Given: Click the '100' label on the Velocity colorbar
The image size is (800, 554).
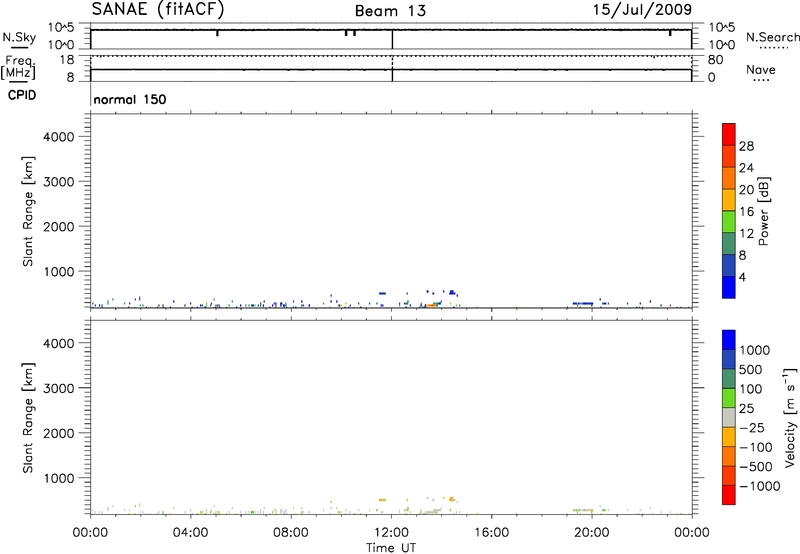Looking at the screenshot, I should [x=750, y=389].
